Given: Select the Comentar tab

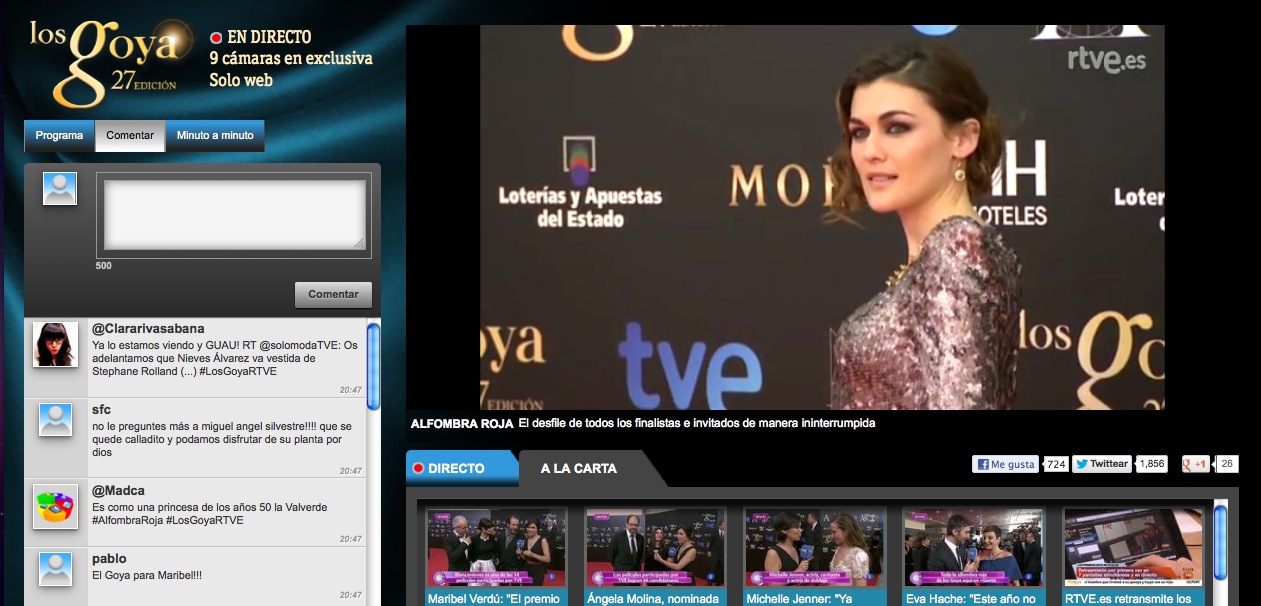Looking at the screenshot, I should coord(130,136).
